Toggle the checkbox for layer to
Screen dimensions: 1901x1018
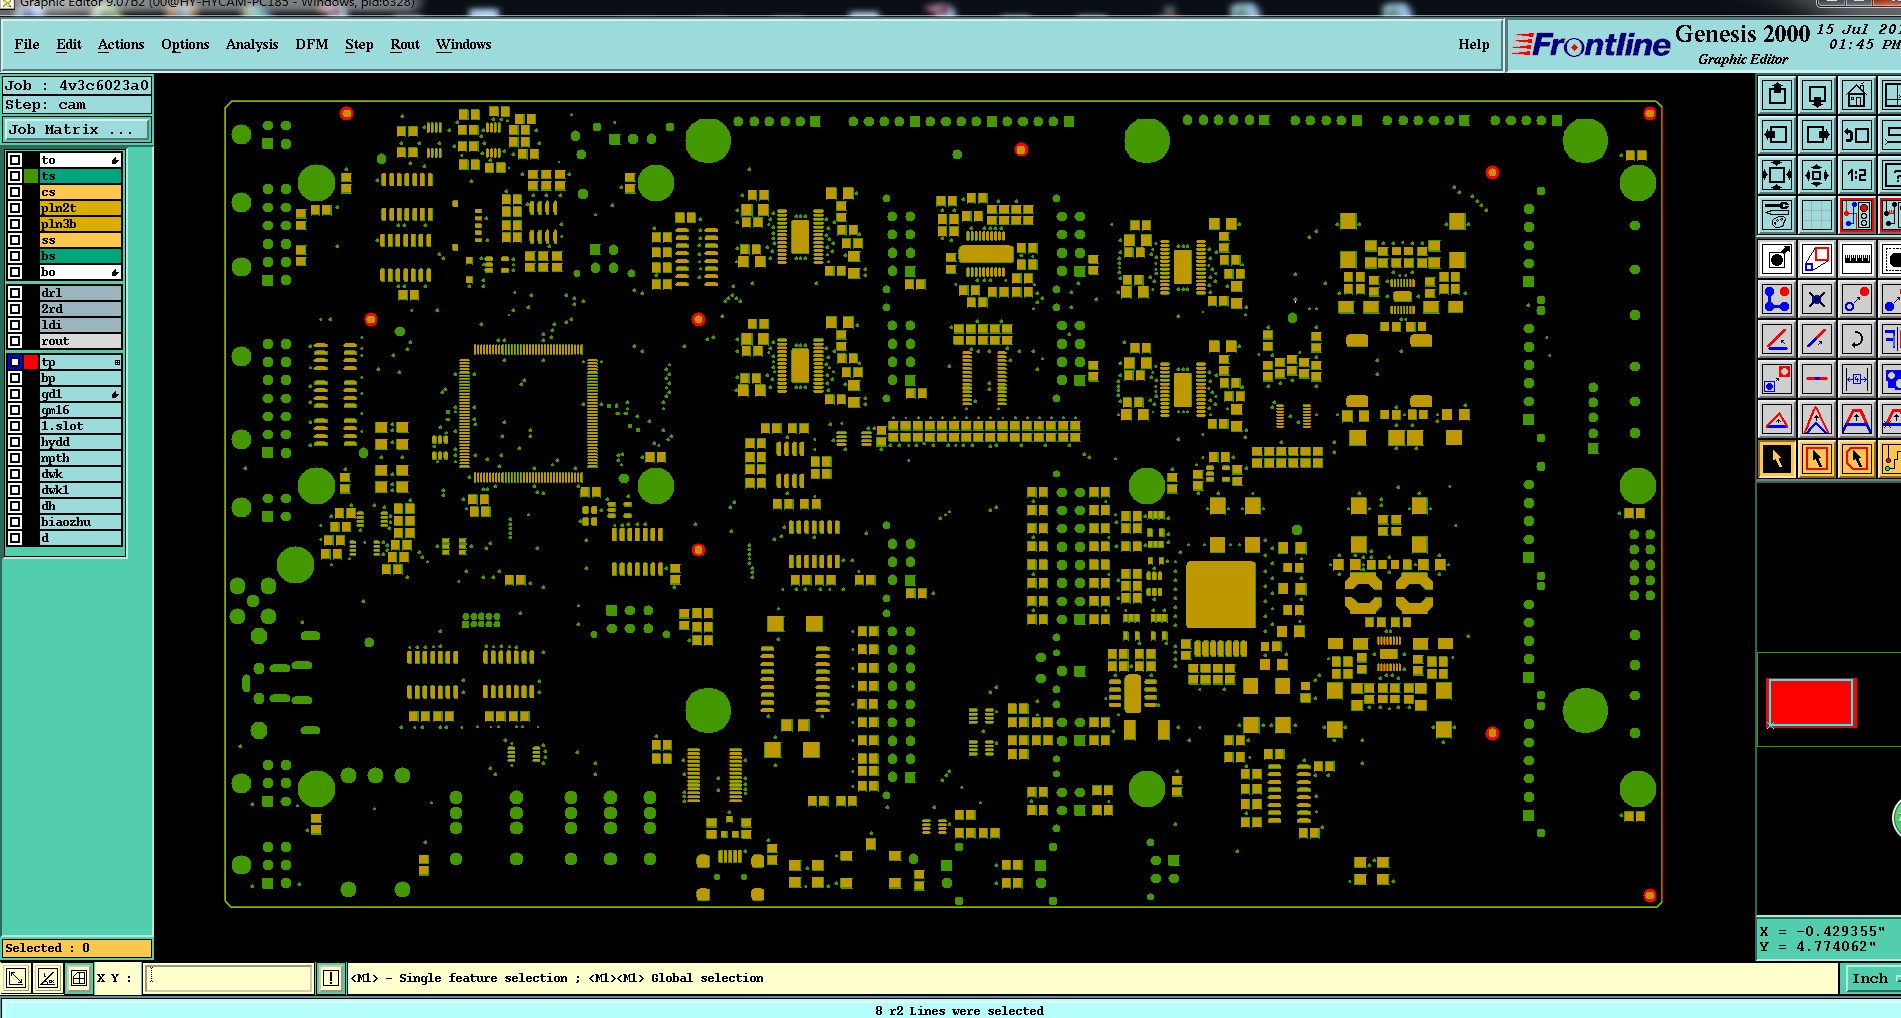tap(15, 160)
